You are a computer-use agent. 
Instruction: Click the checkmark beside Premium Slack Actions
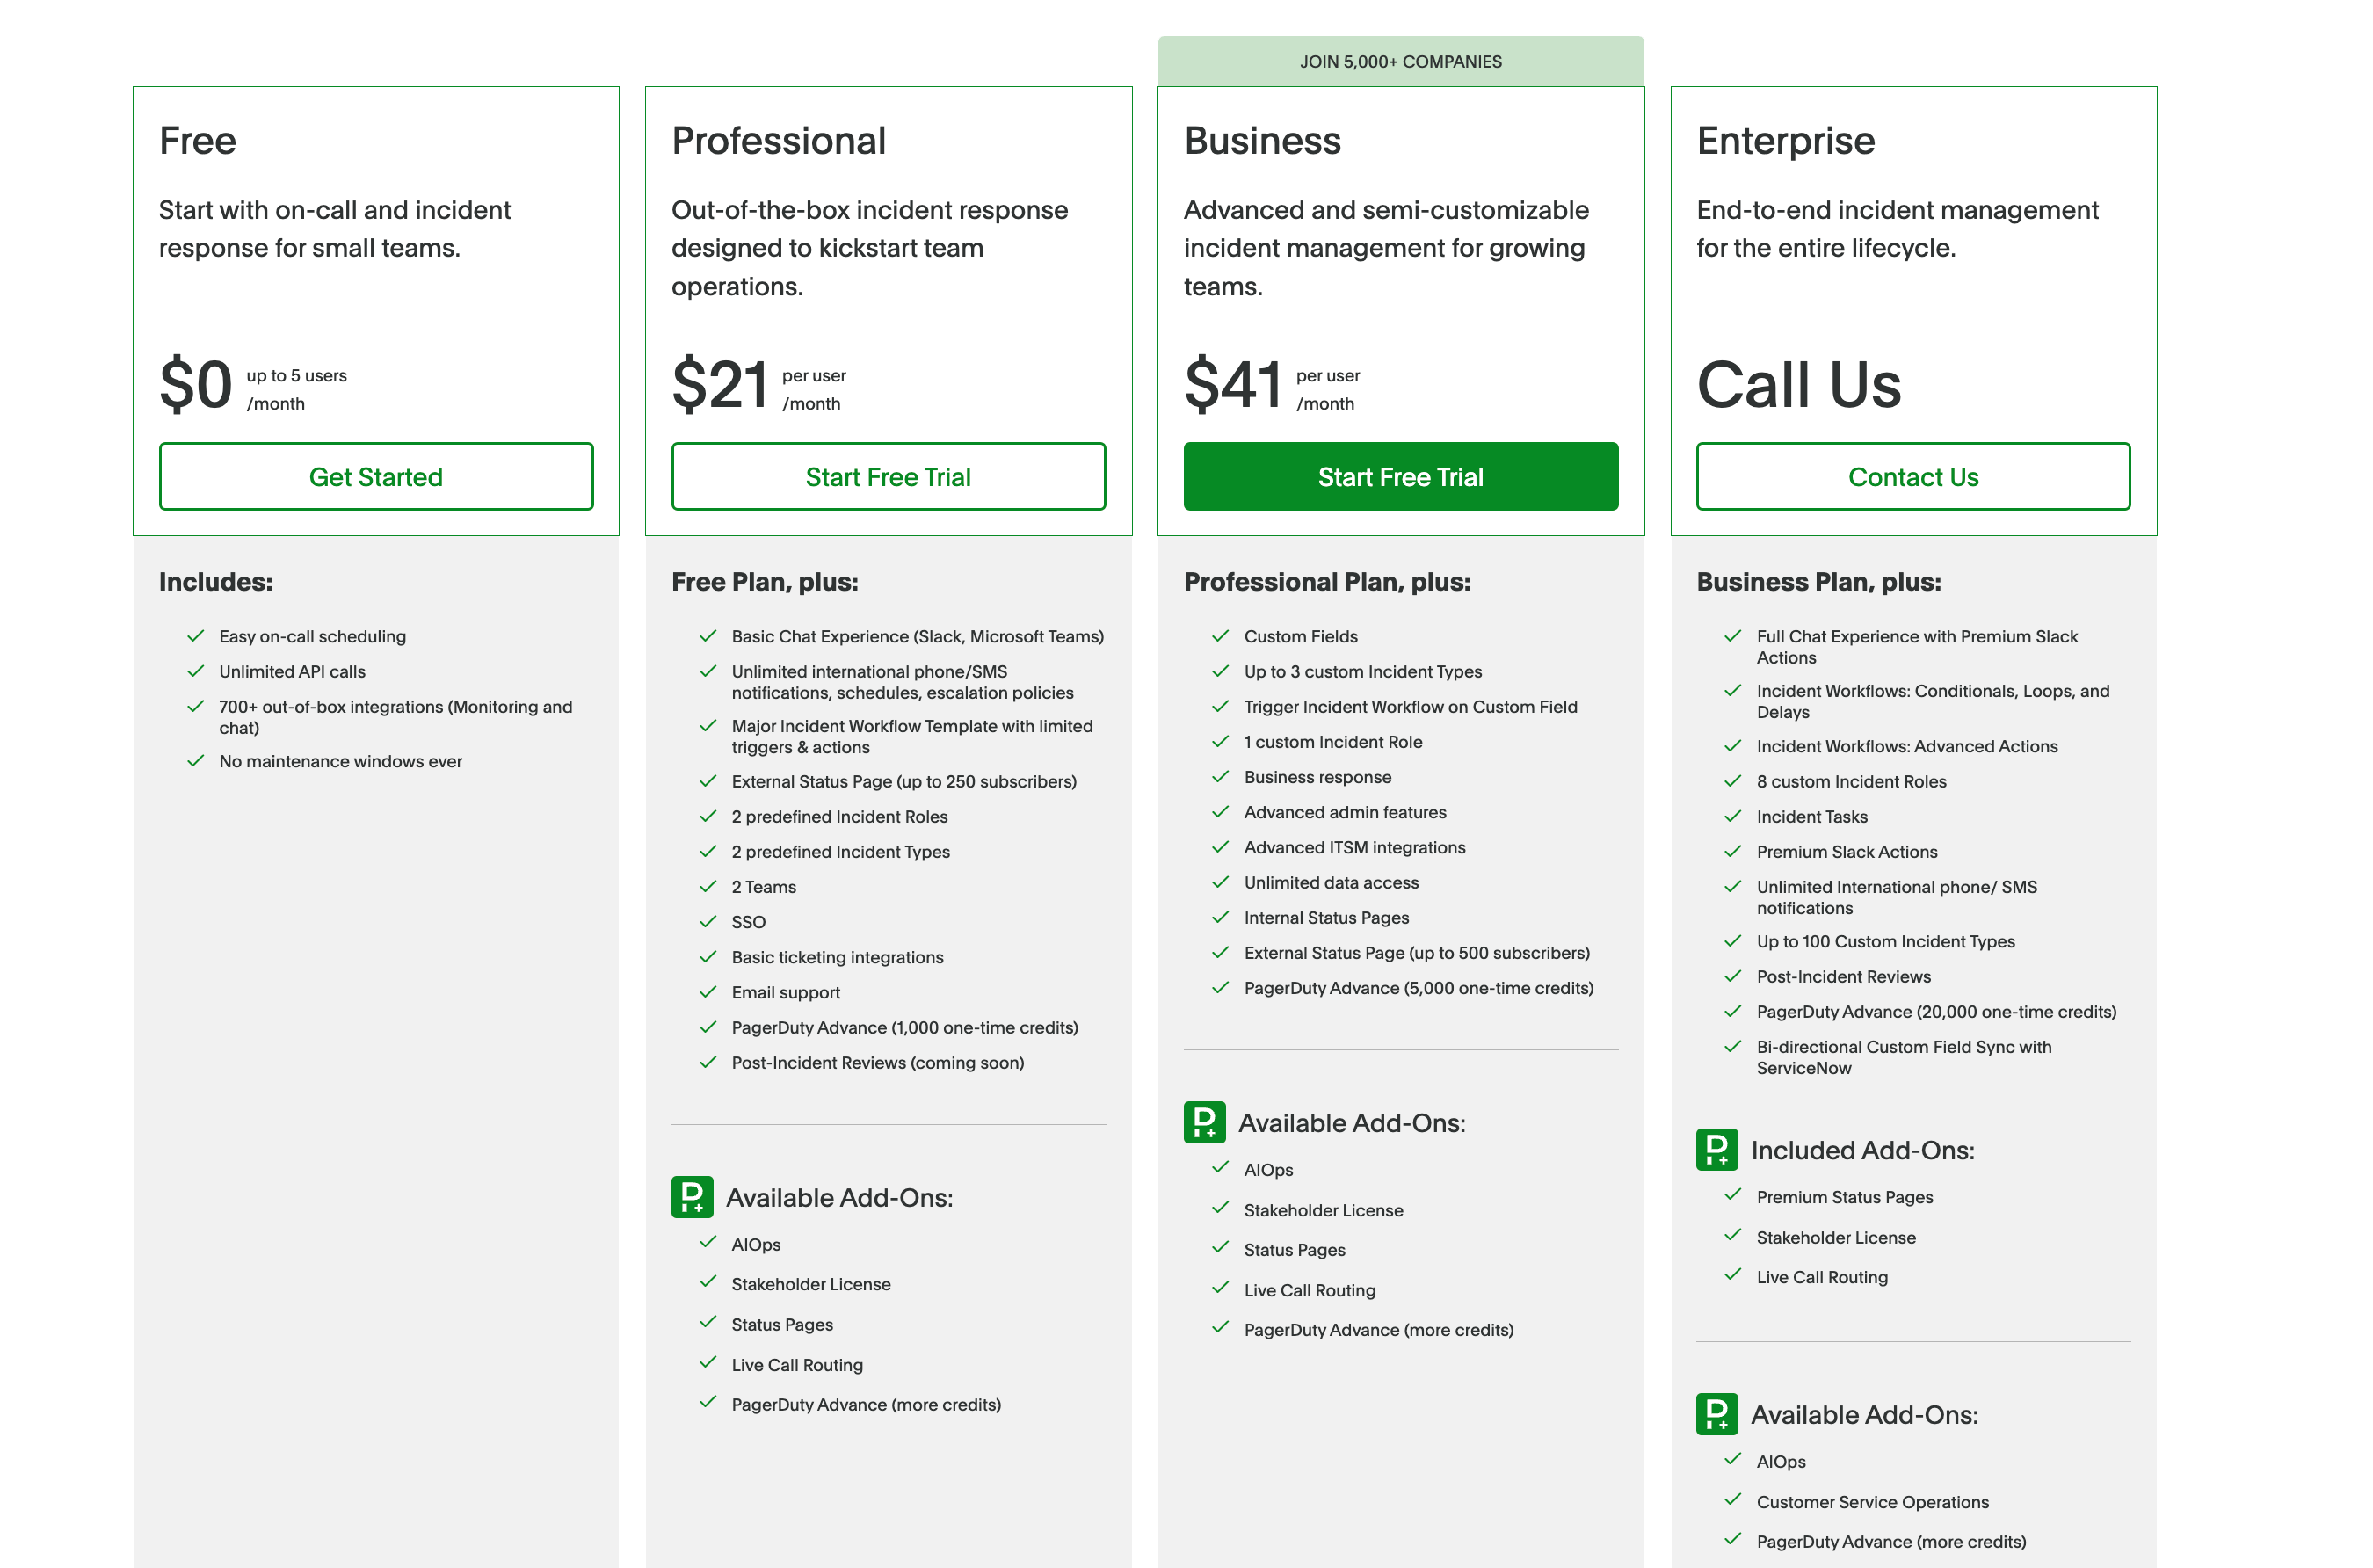click(1733, 850)
